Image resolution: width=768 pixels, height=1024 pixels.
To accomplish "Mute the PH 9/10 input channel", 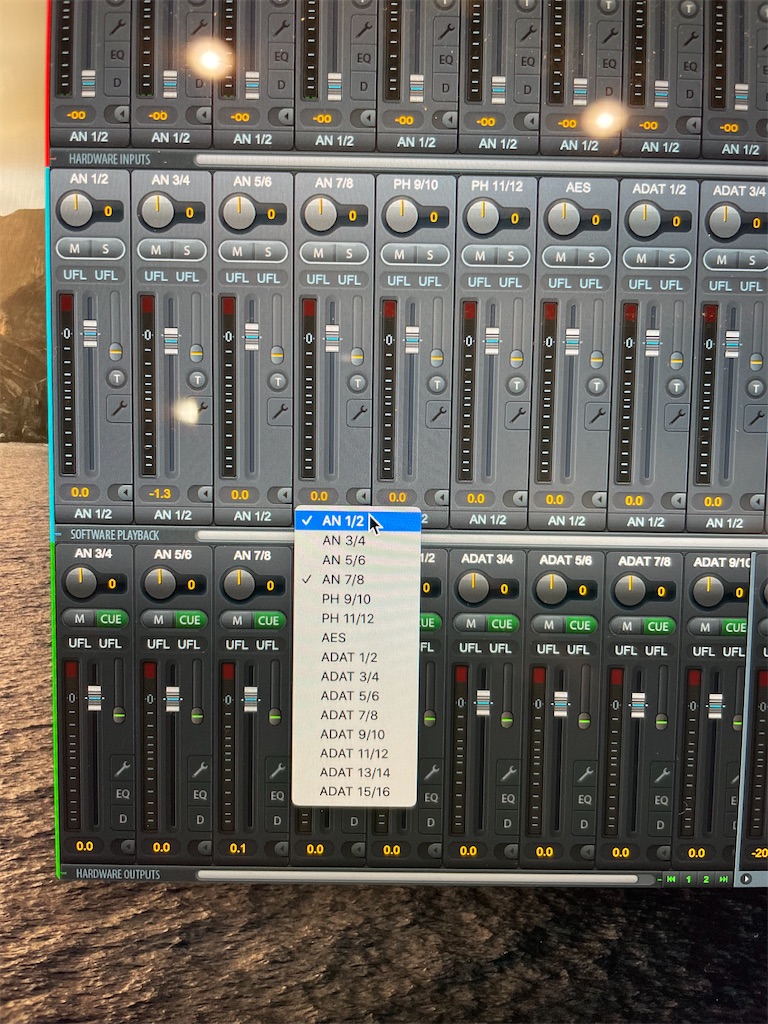I will [399, 255].
